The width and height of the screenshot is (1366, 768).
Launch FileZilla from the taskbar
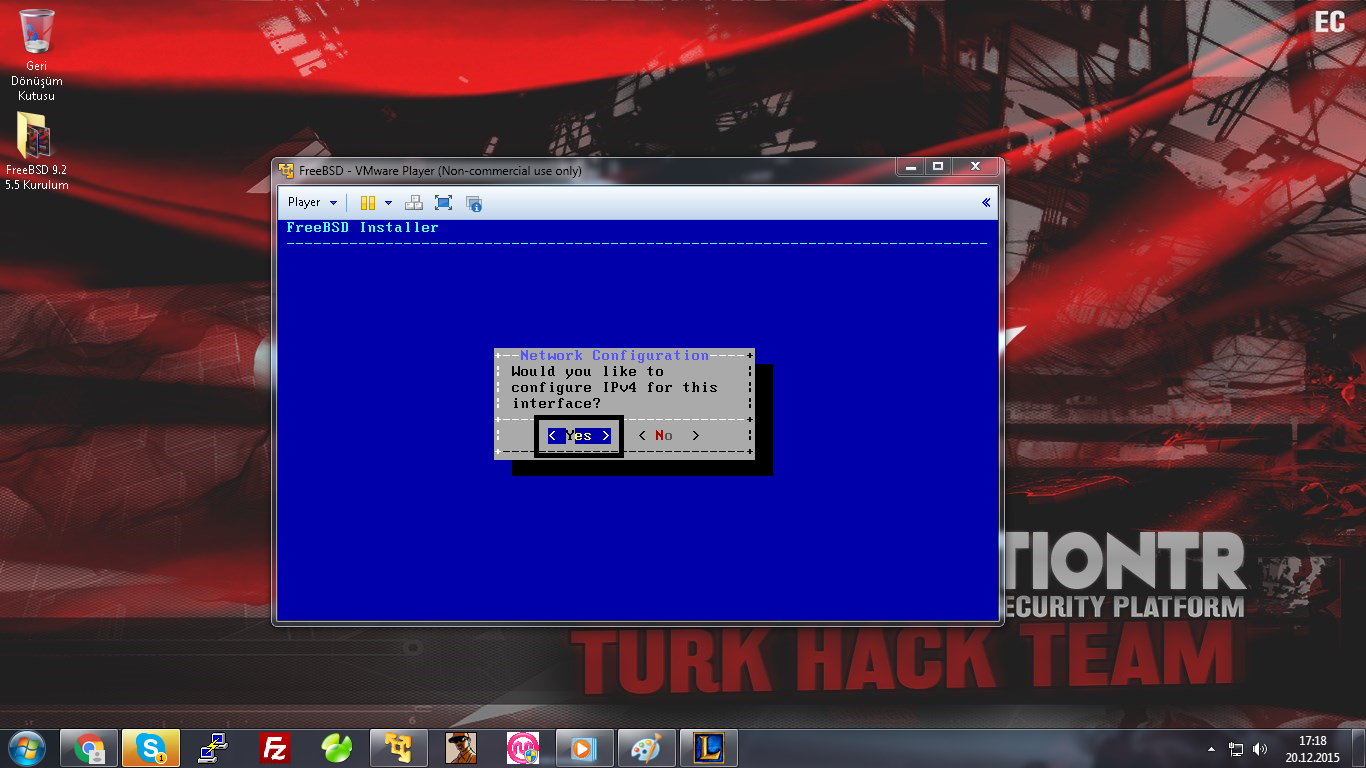275,748
